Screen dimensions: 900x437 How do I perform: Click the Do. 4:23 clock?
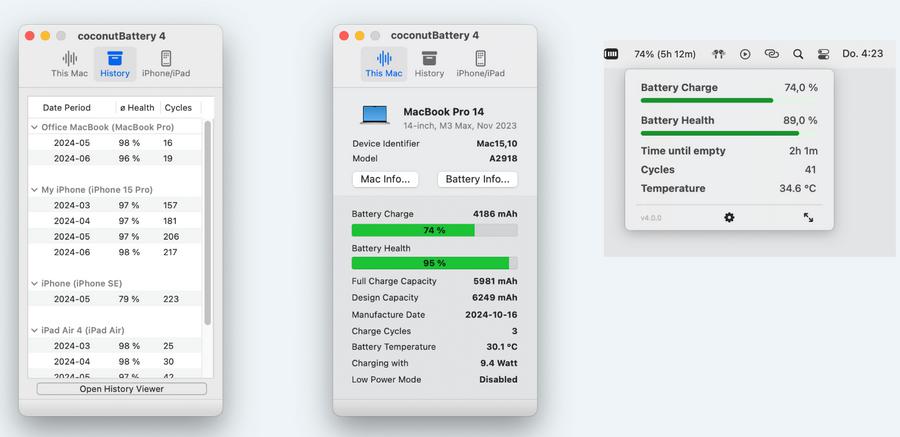coord(863,53)
